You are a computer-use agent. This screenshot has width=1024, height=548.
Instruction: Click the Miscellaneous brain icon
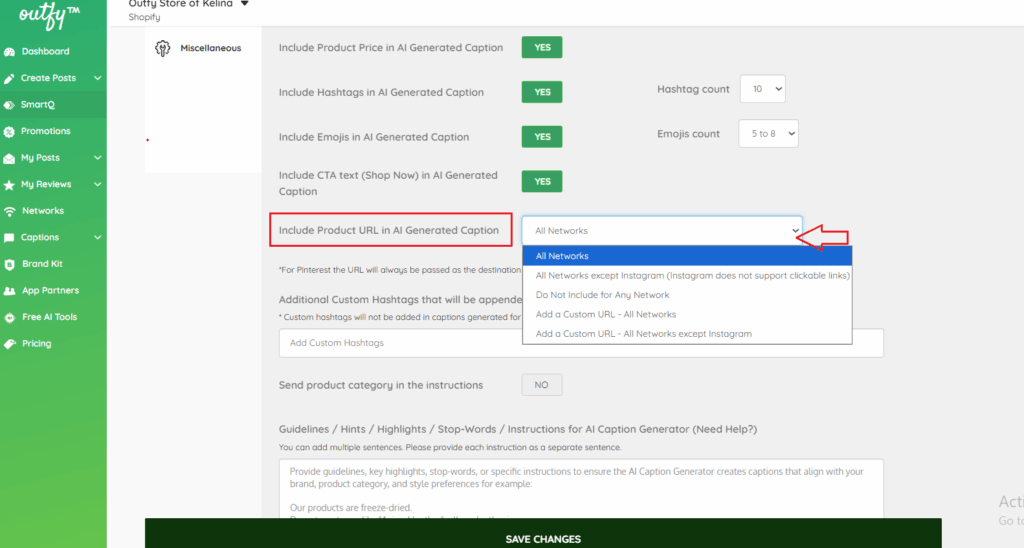point(163,48)
